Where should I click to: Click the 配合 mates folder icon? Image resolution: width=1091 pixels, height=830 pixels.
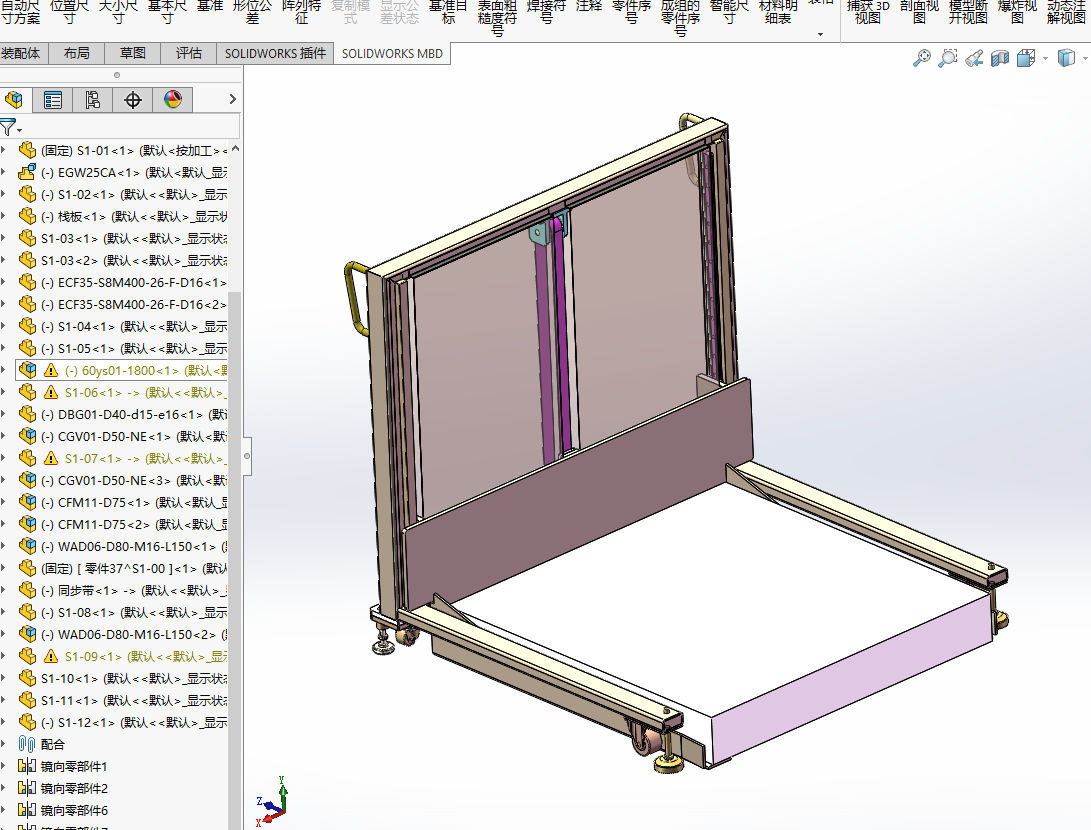[x=27, y=744]
